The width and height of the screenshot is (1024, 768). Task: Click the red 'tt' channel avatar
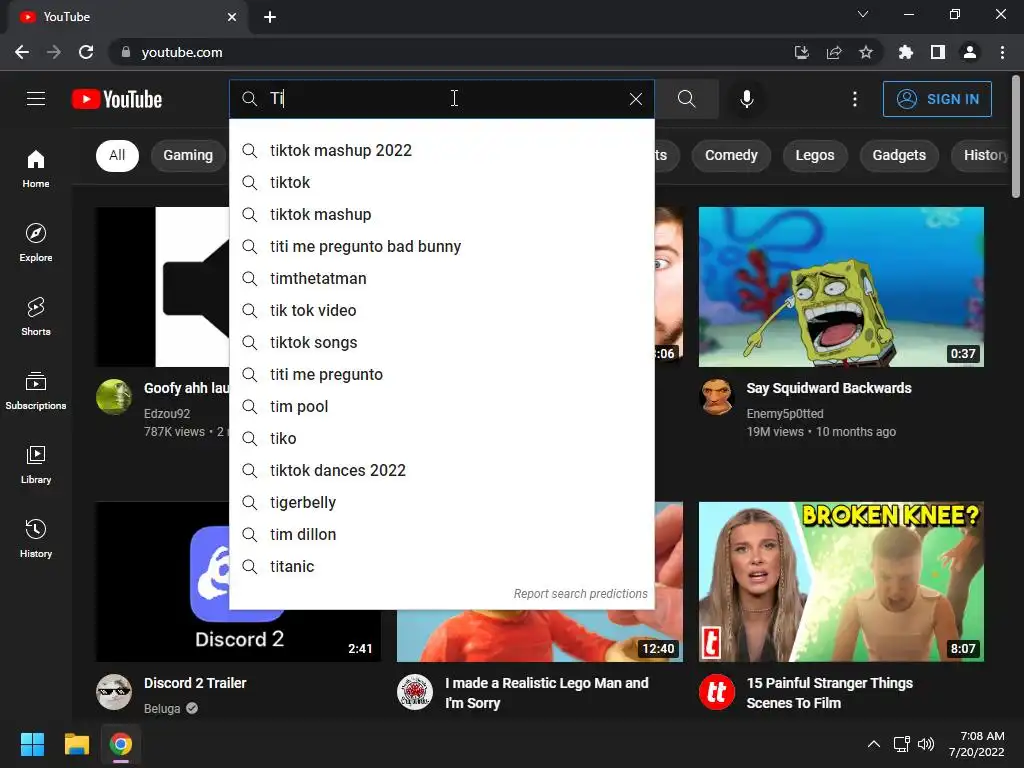point(716,692)
